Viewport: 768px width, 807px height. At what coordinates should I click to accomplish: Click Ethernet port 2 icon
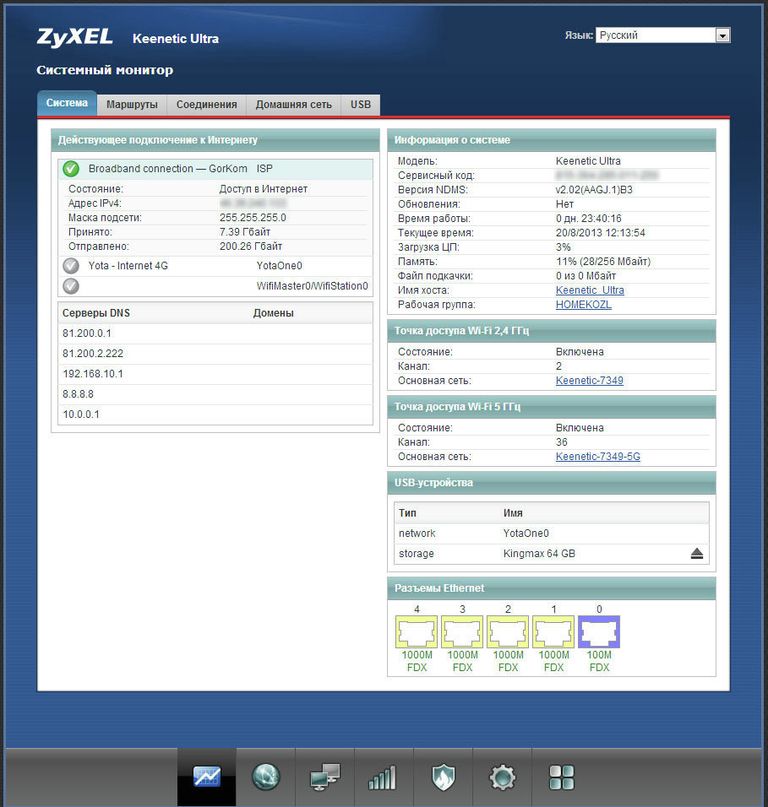pyautogui.click(x=508, y=632)
